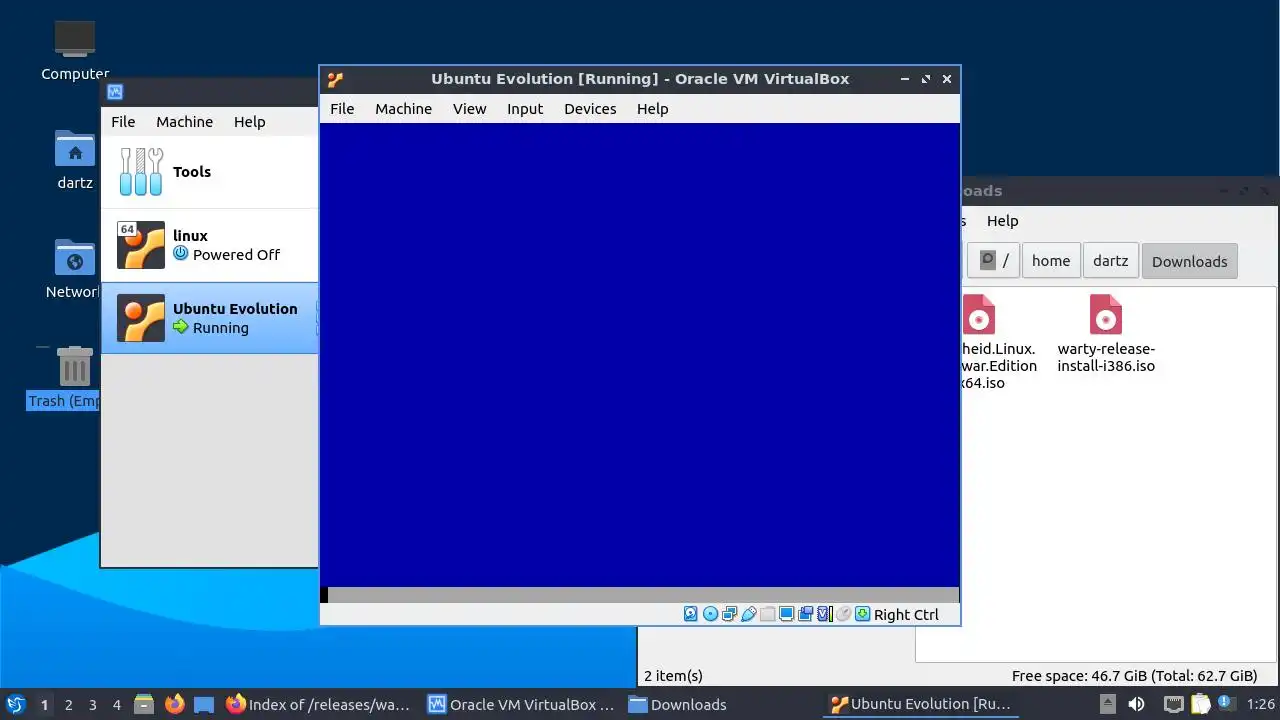The image size is (1280, 720).
Task: Switch to workspace 2 in the pager
Action: 68,704
